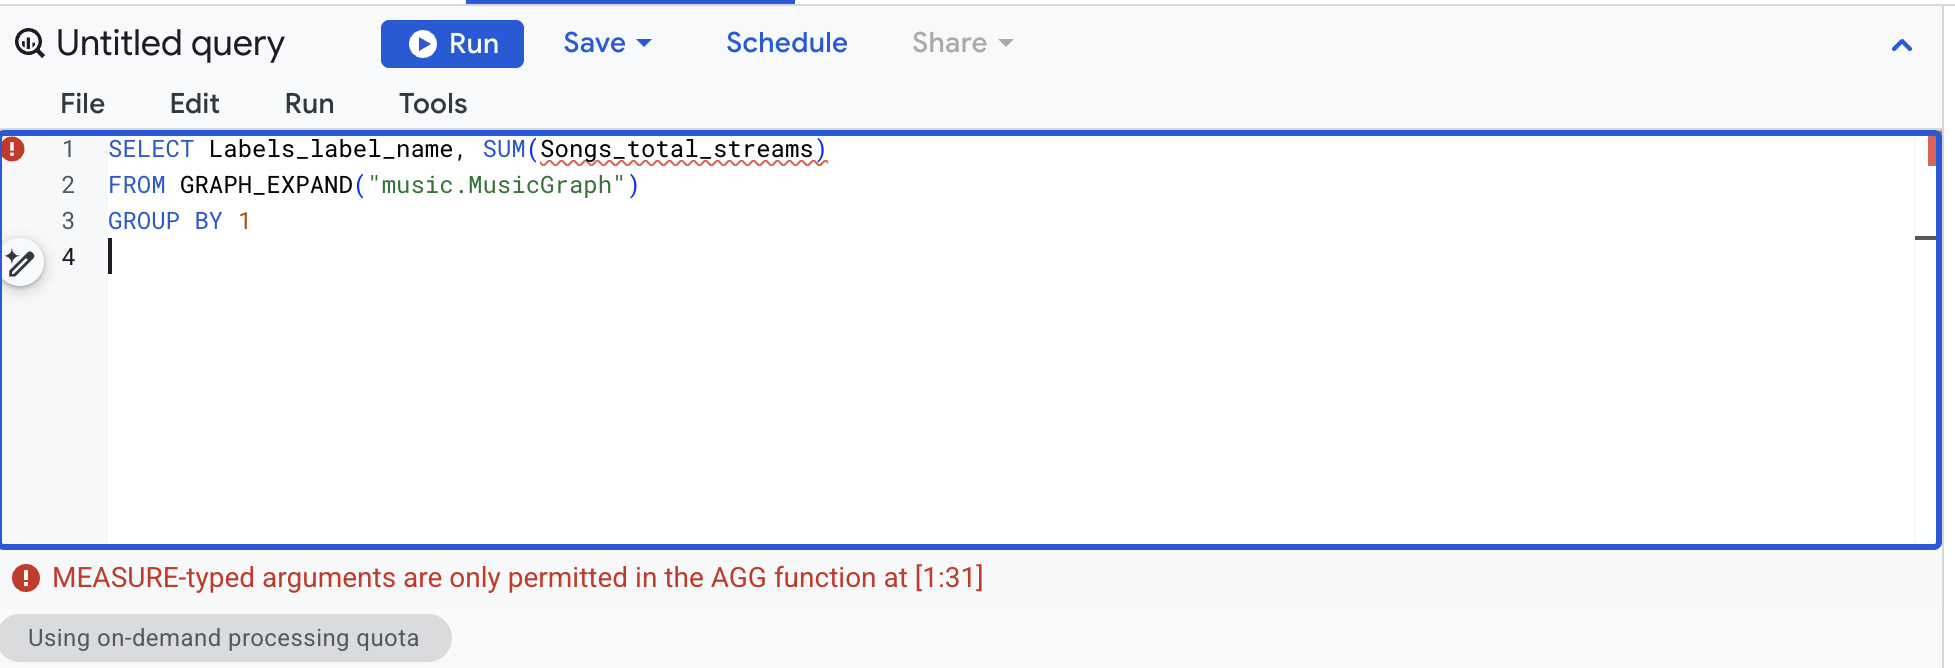1955x668 pixels.
Task: Open the magic pencil AI assist icon
Action: [x=21, y=263]
